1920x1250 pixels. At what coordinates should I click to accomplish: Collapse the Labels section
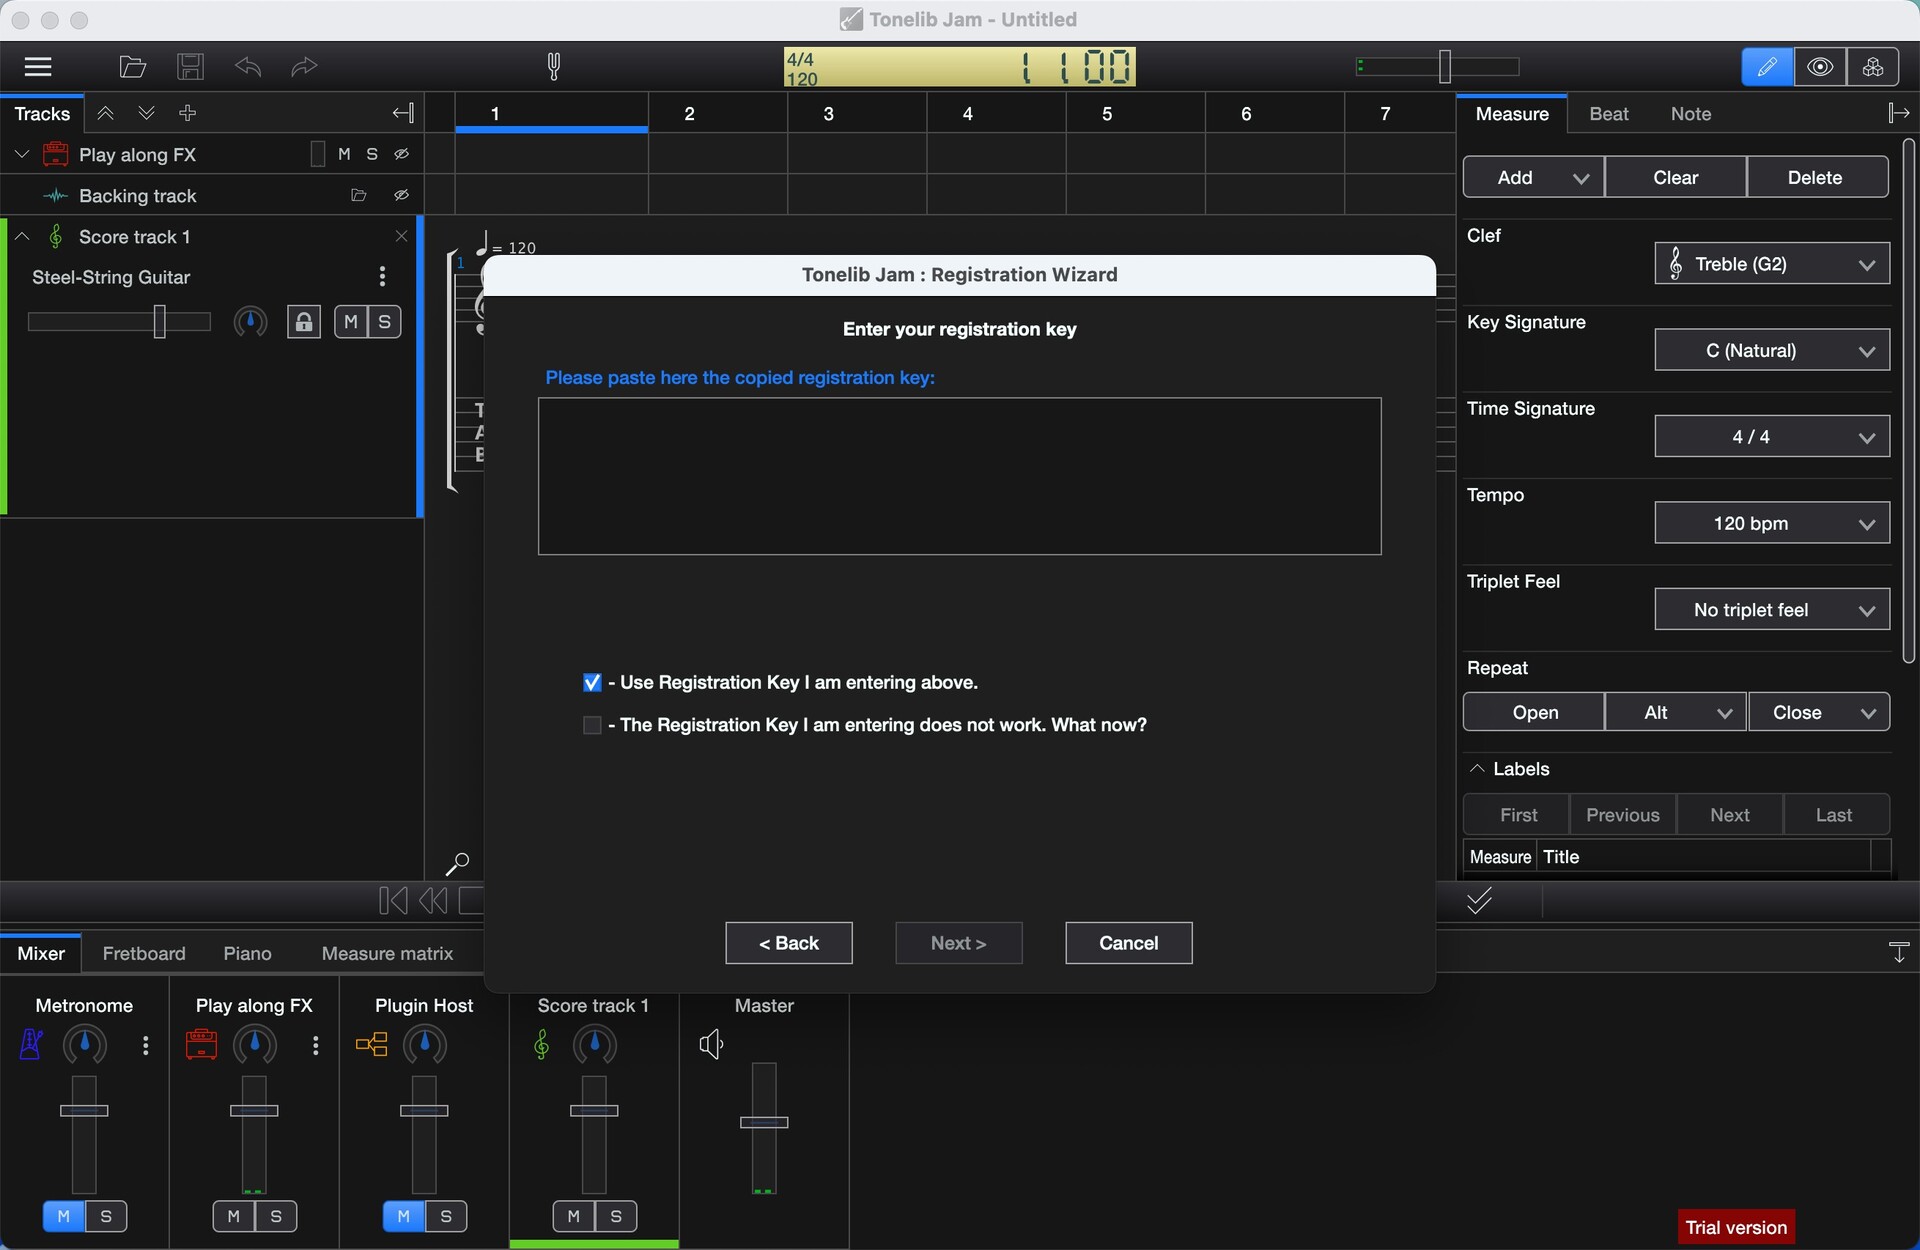(1477, 768)
